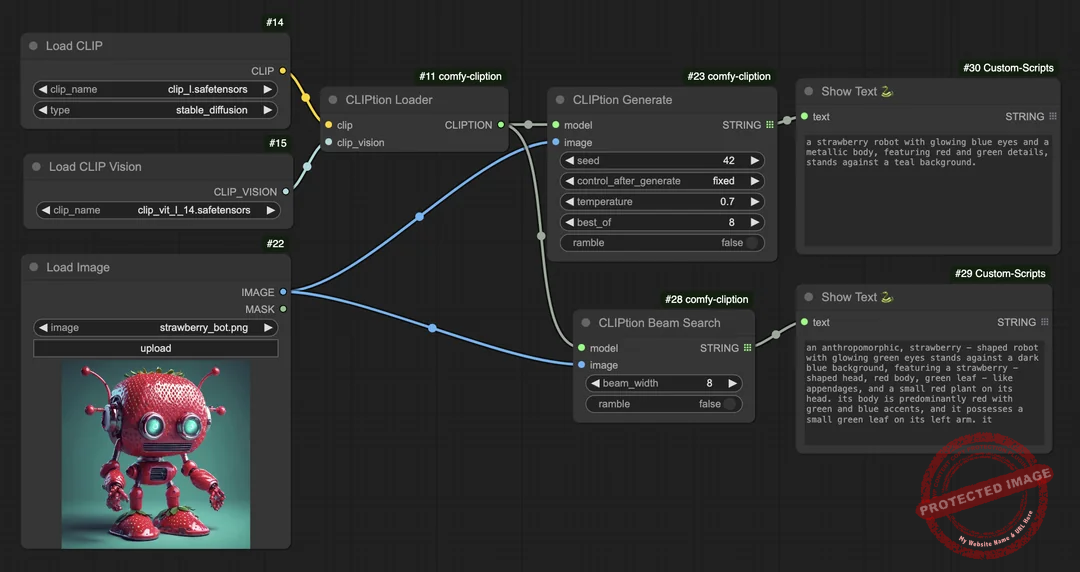Collapse the CLIPtion Generate node dot
The height and width of the screenshot is (572, 1080).
[560, 100]
